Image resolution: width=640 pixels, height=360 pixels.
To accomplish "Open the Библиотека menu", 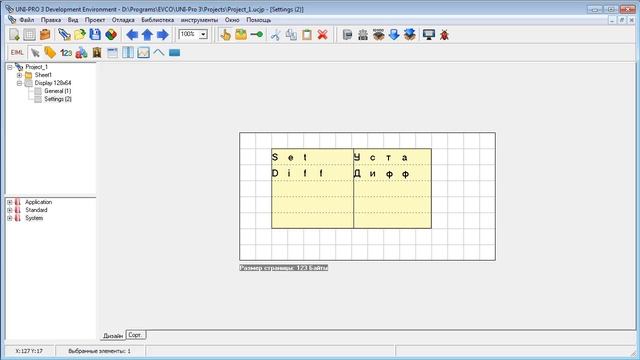I will coord(158,20).
